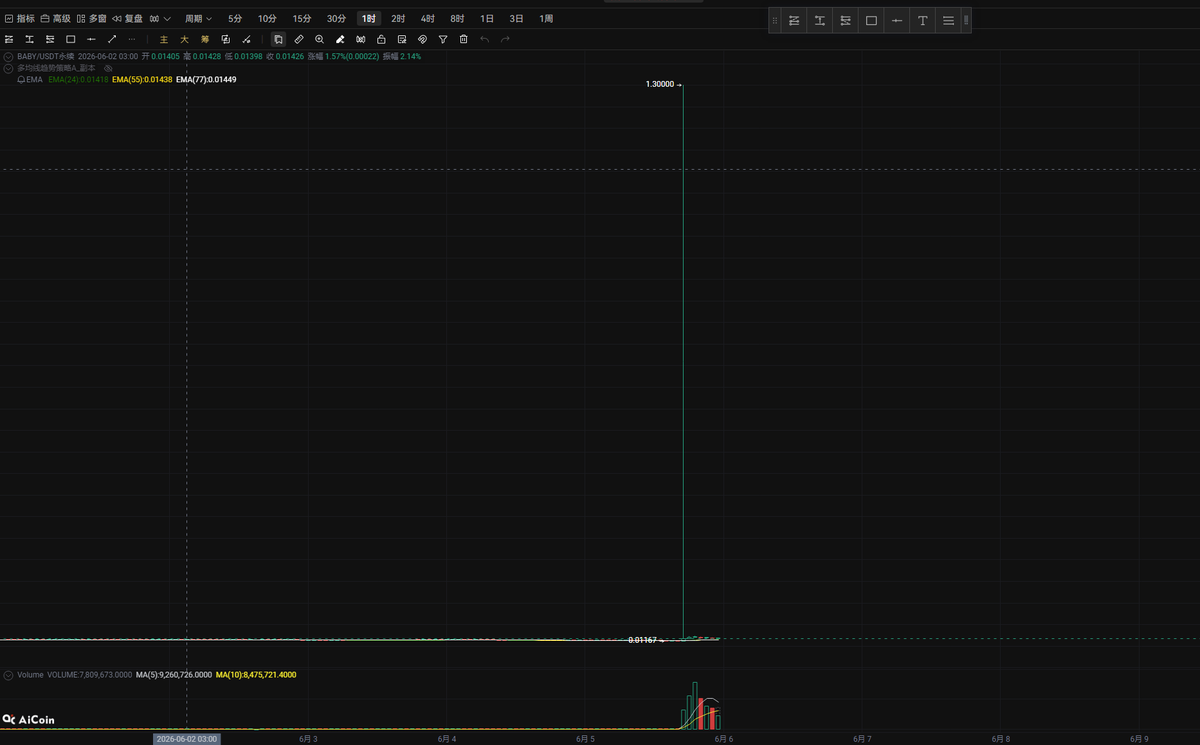Viewport: 1200px width, 745px height.
Task: Click the EMA(55):0.01438 label
Action: tap(142, 79)
